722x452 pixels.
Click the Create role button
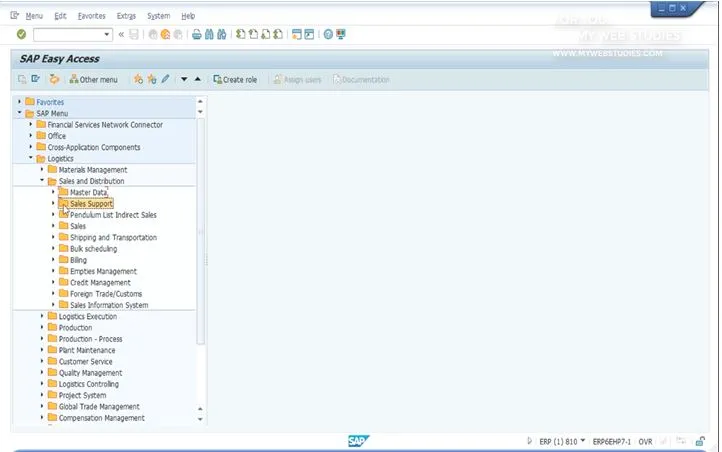tap(235, 79)
